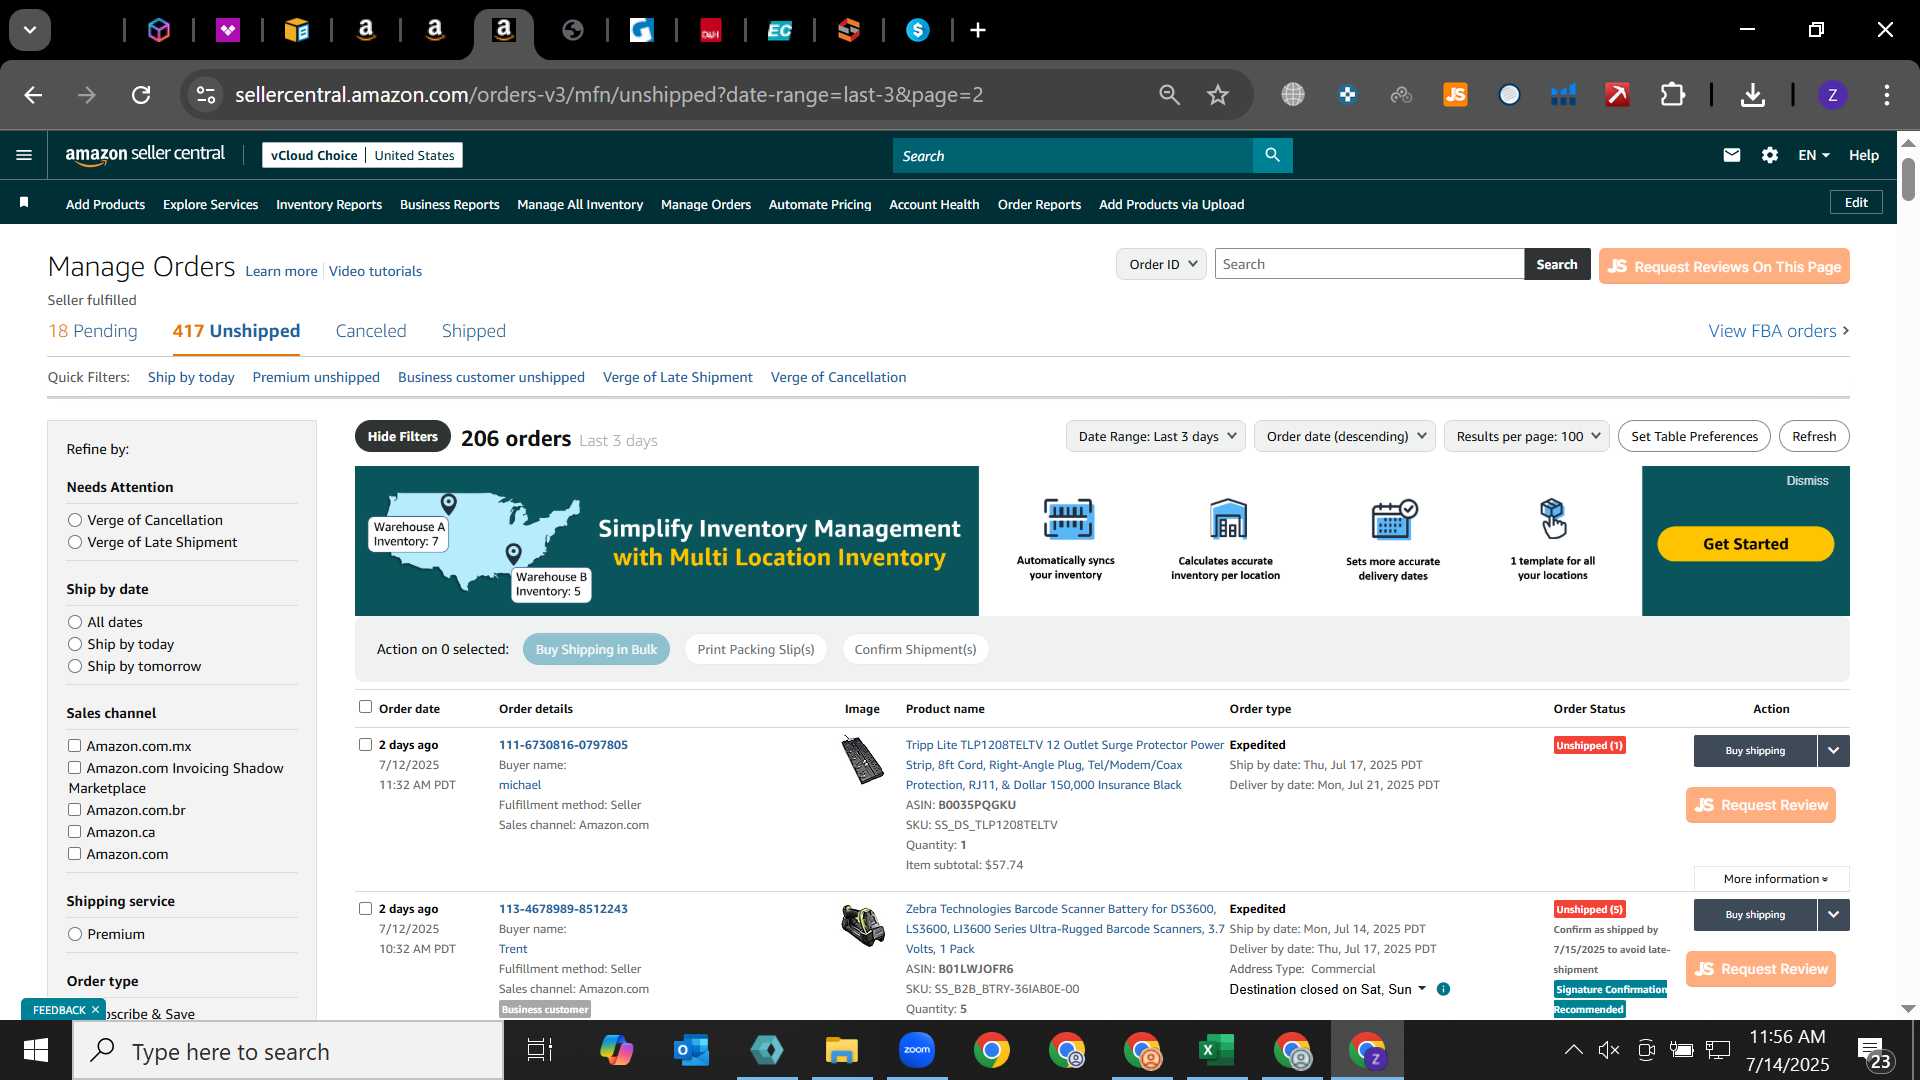Click the Windows Start button
Image resolution: width=1920 pixels, height=1080 pixels.
pos(35,1050)
